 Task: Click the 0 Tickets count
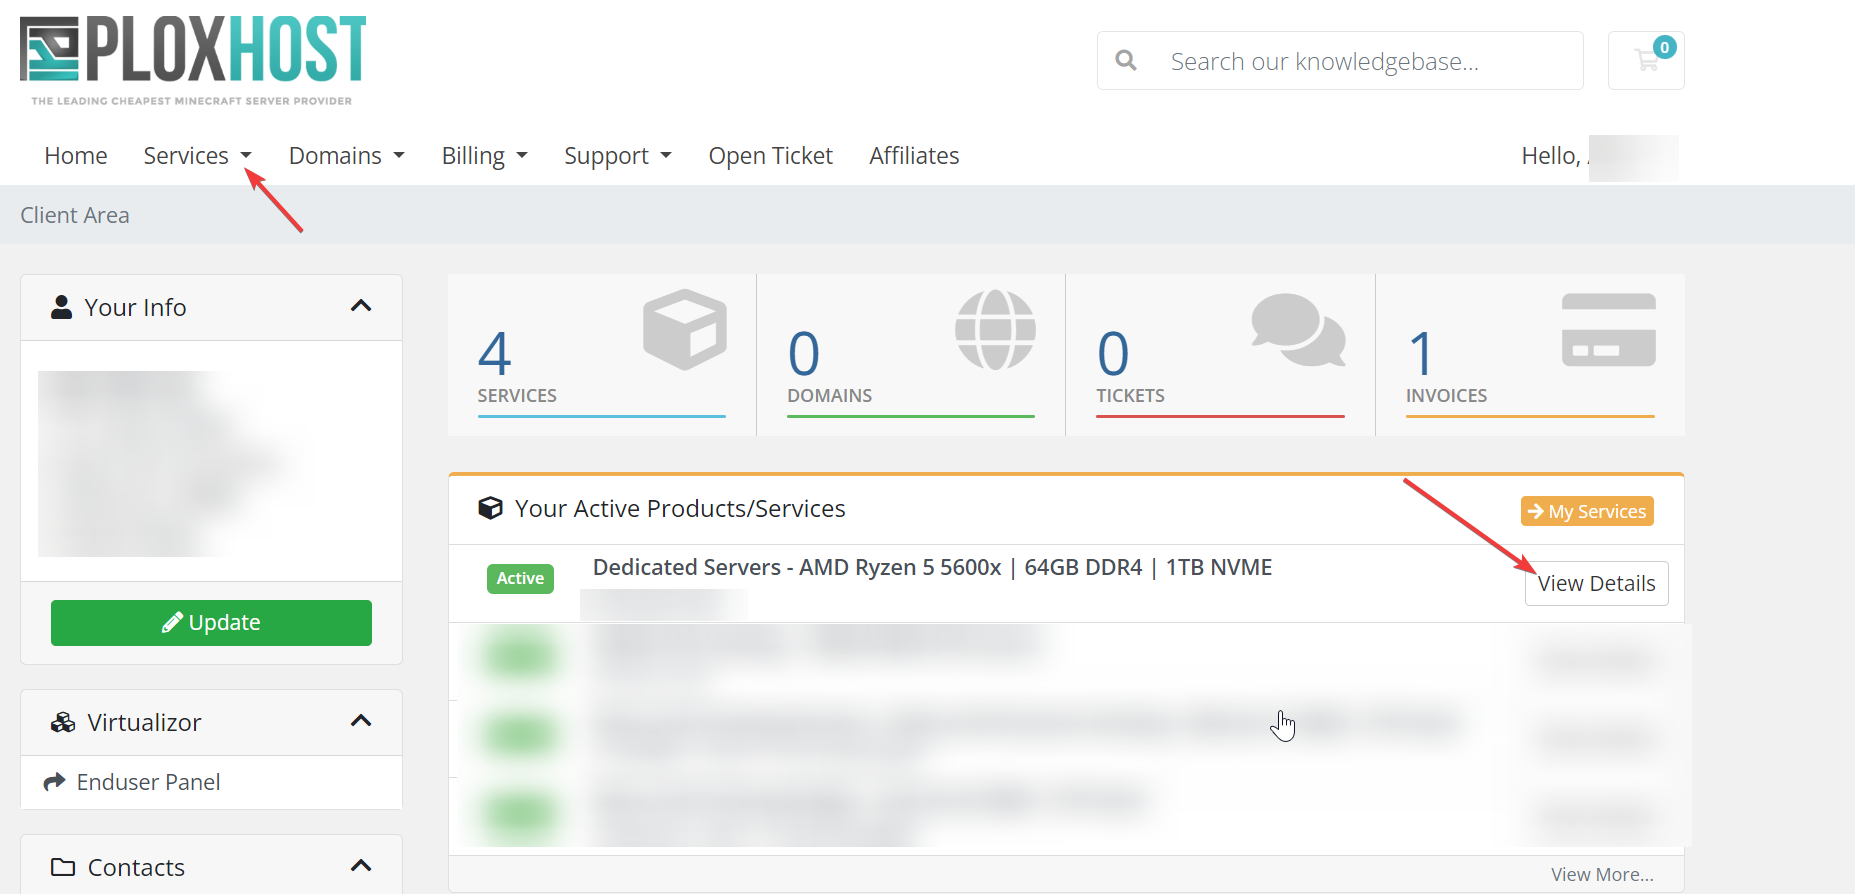[1113, 353]
